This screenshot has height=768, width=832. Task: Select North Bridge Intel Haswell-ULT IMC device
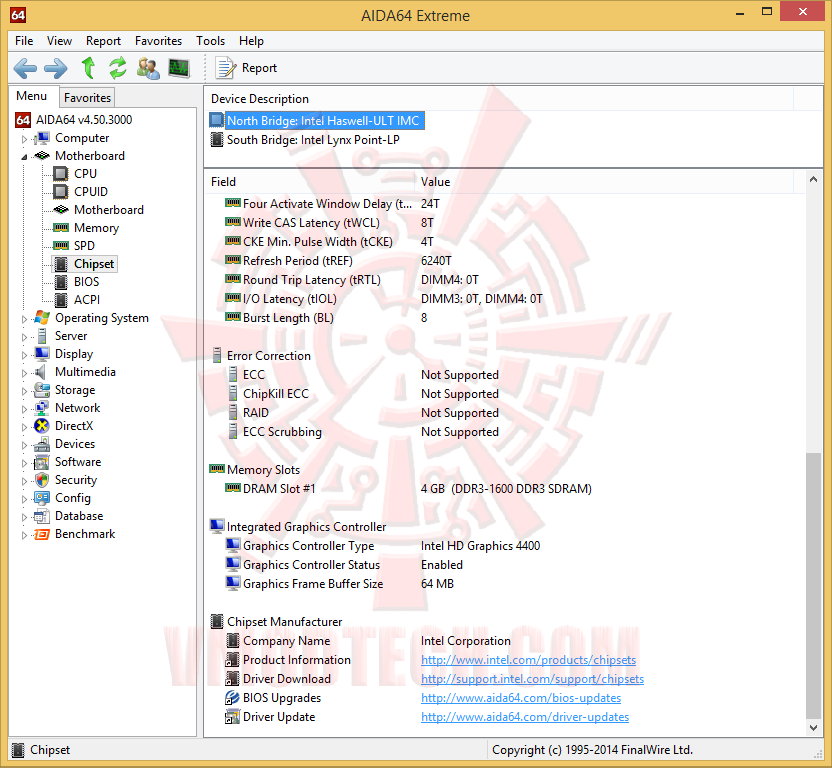point(323,121)
